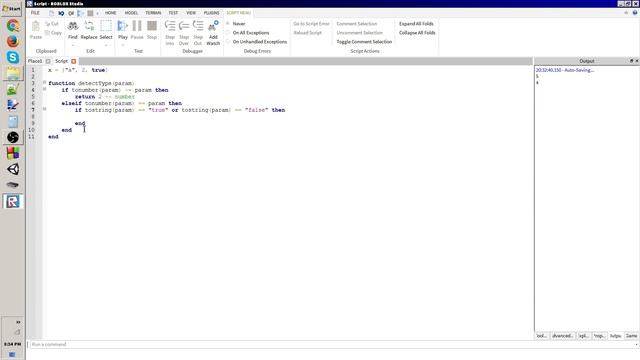Select the Never debug errors option
This screenshot has height=360, width=640.
pyautogui.click(x=236, y=24)
